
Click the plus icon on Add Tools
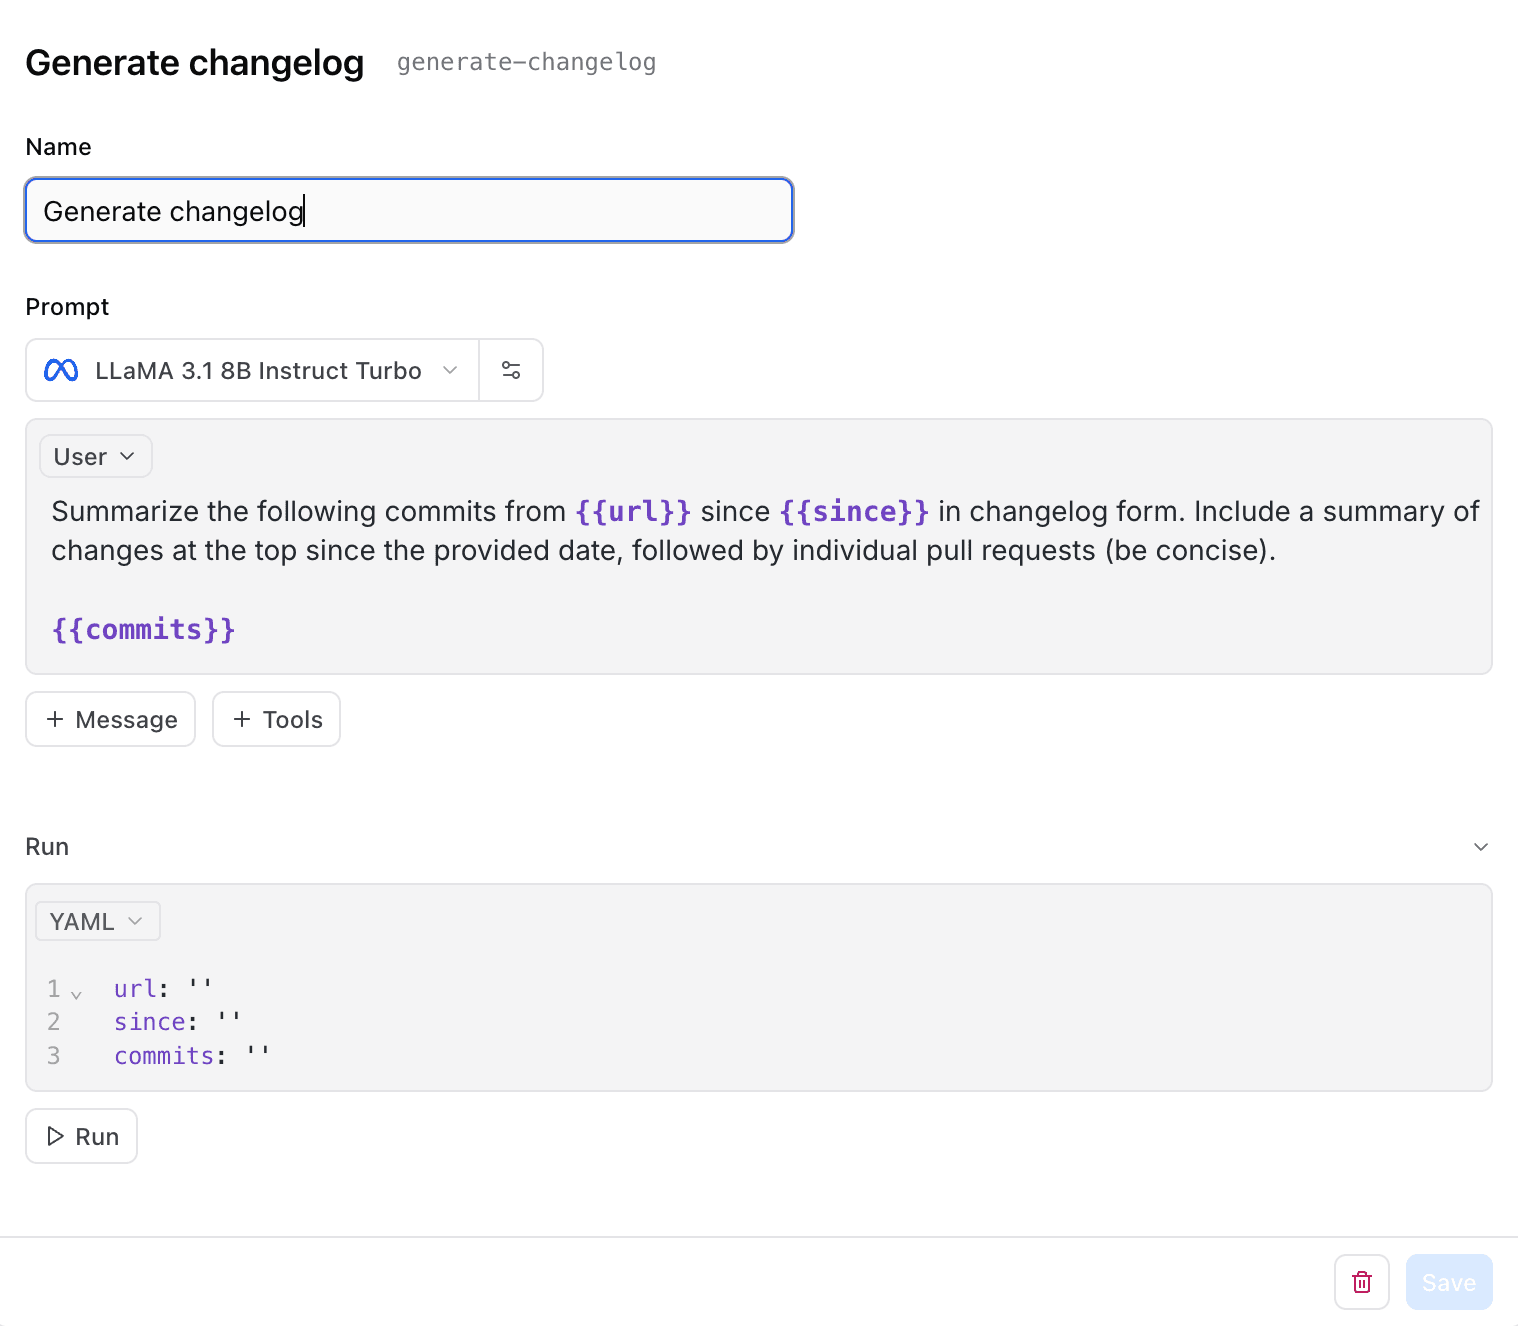(242, 719)
